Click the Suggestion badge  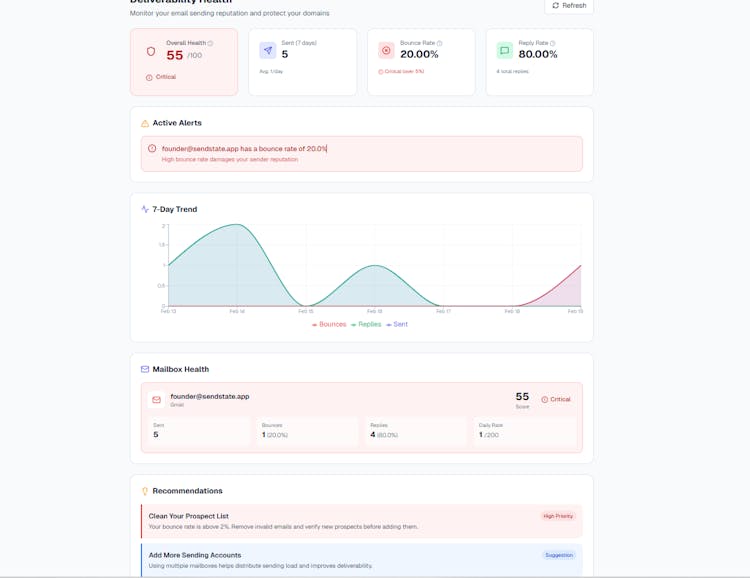(x=559, y=555)
